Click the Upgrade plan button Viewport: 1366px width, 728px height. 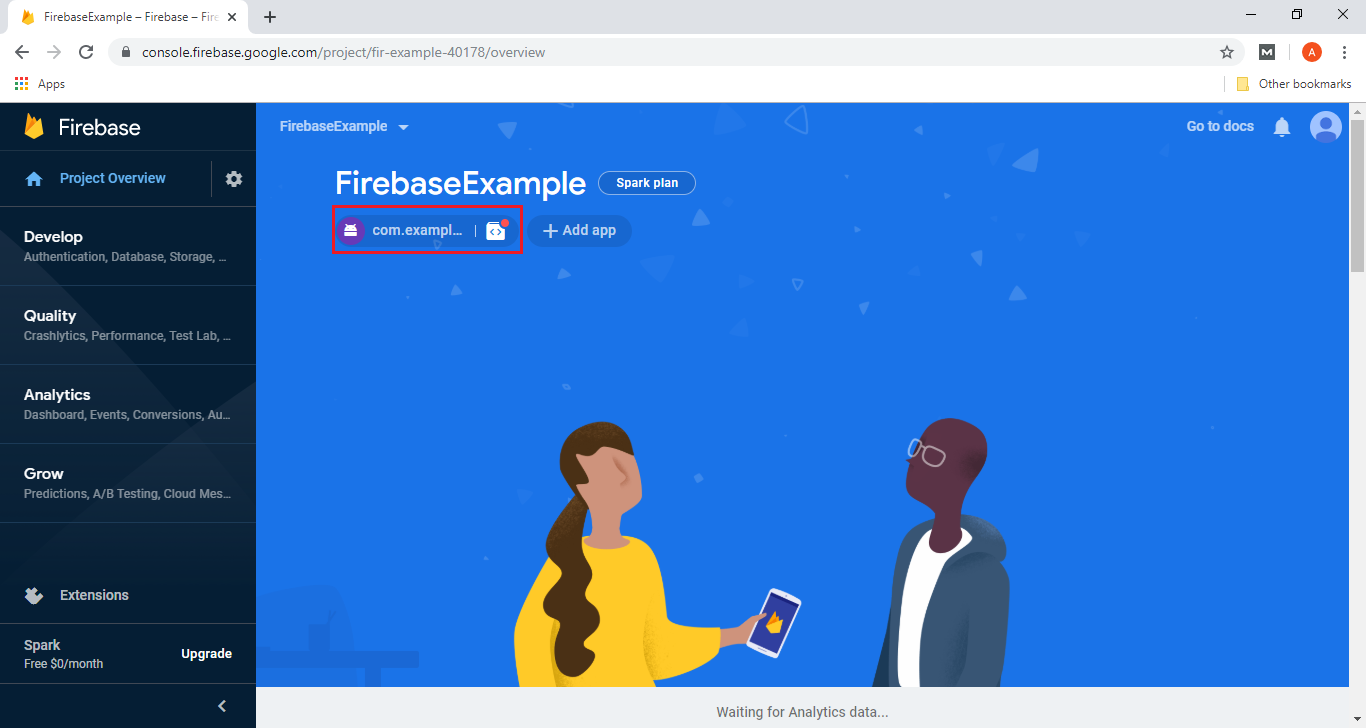point(206,654)
